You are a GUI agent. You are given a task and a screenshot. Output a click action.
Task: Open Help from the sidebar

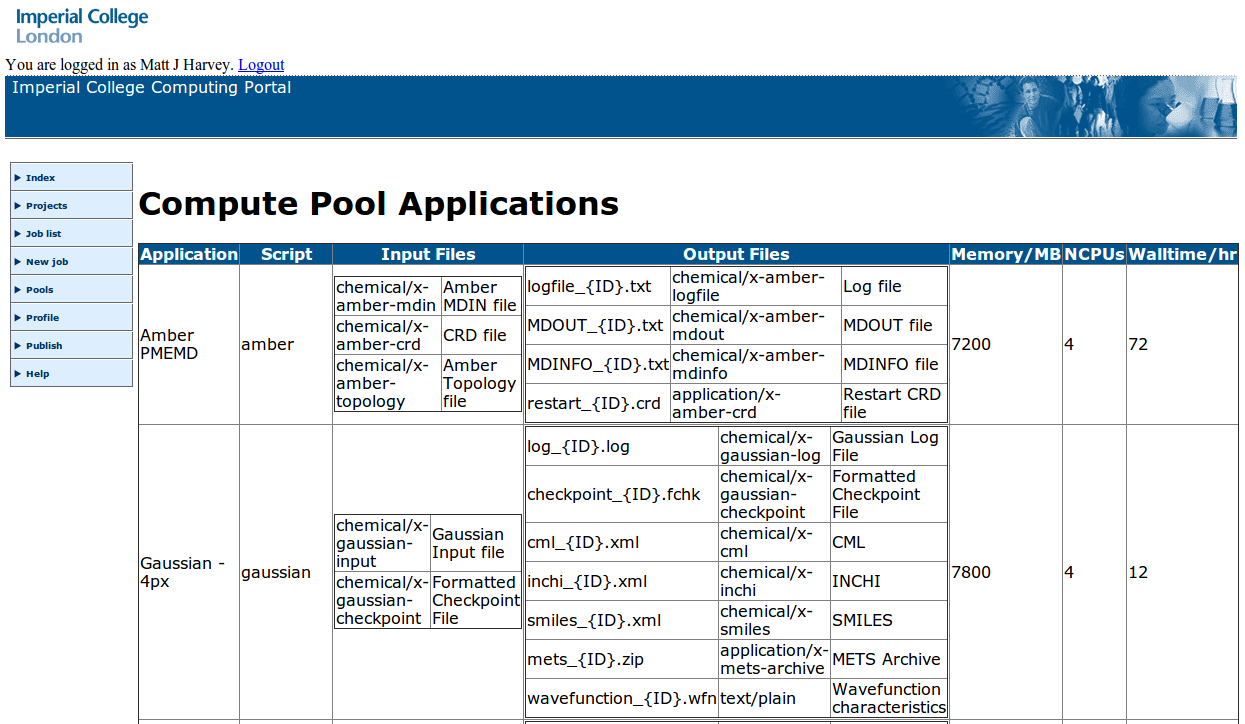tap(38, 374)
